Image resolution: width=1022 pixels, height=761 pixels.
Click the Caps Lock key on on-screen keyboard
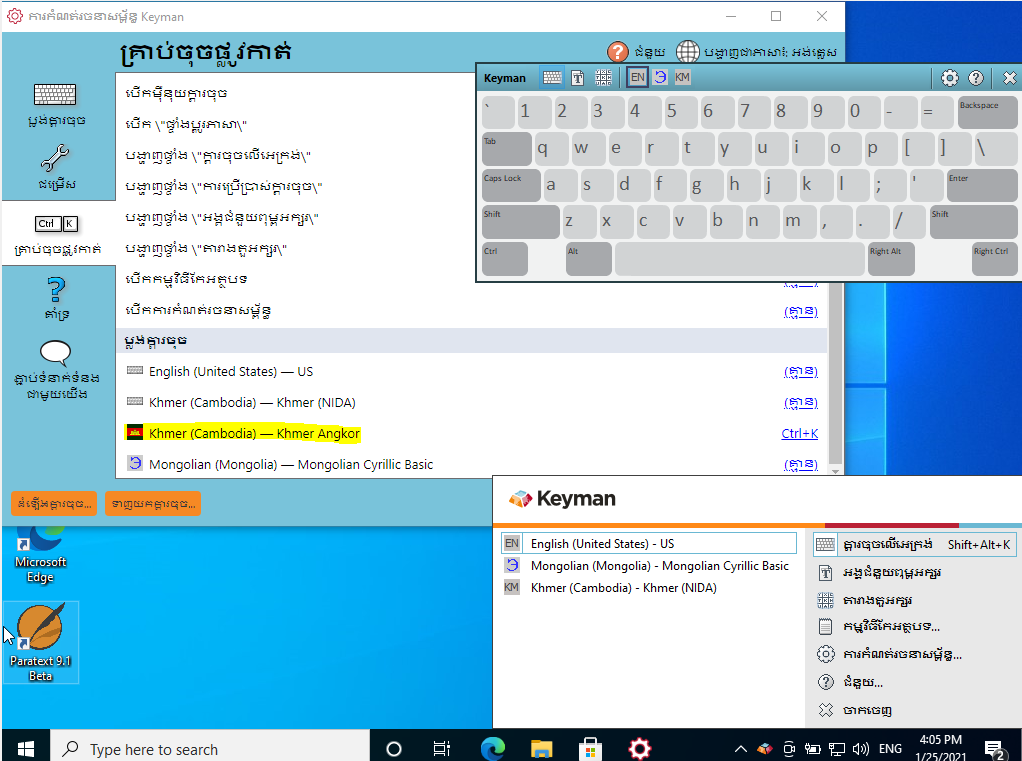pyautogui.click(x=511, y=185)
